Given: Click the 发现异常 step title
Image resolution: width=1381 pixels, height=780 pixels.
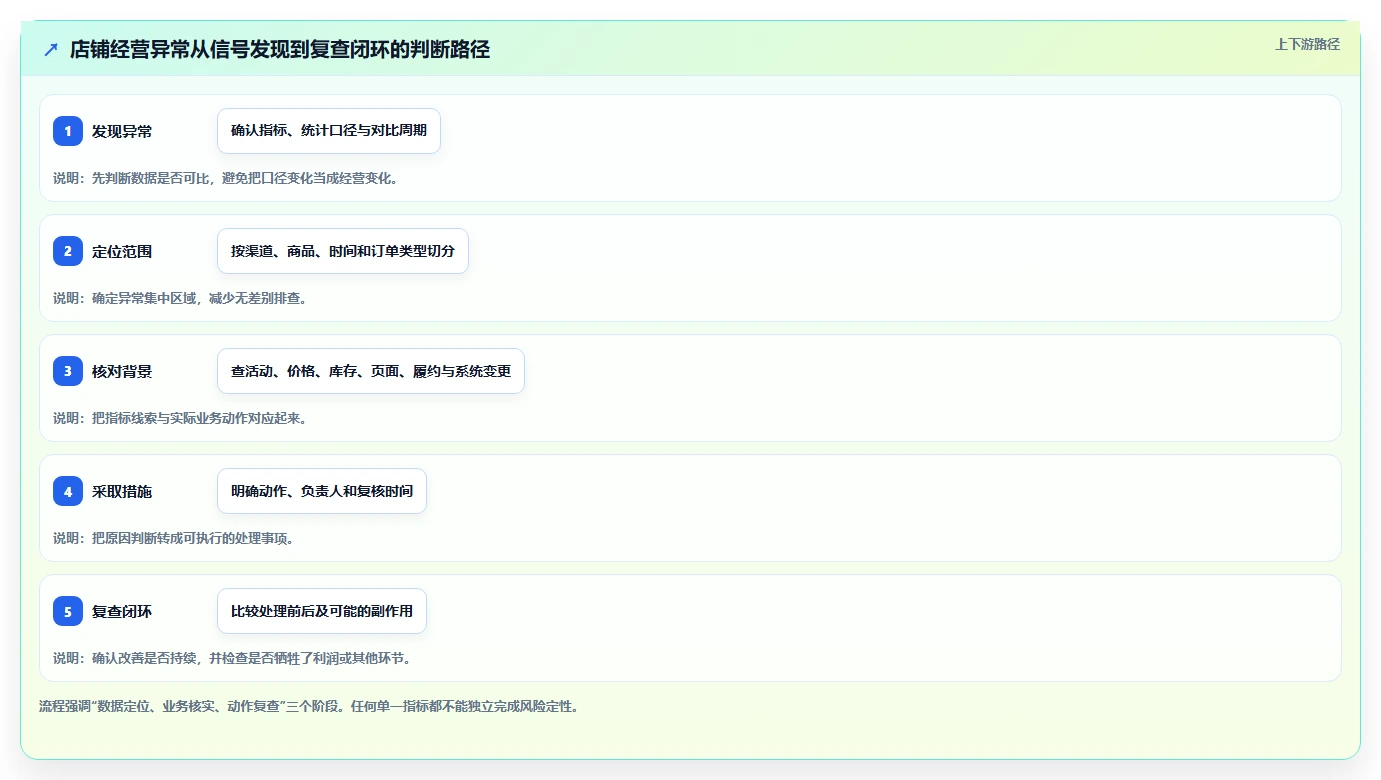Looking at the screenshot, I should (x=122, y=131).
